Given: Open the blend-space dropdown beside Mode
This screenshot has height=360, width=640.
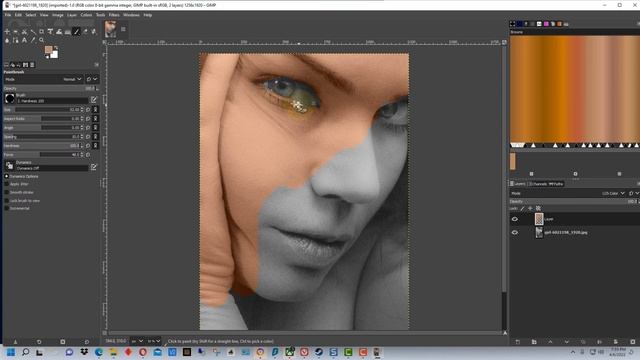Looking at the screenshot, I should coord(92,79).
